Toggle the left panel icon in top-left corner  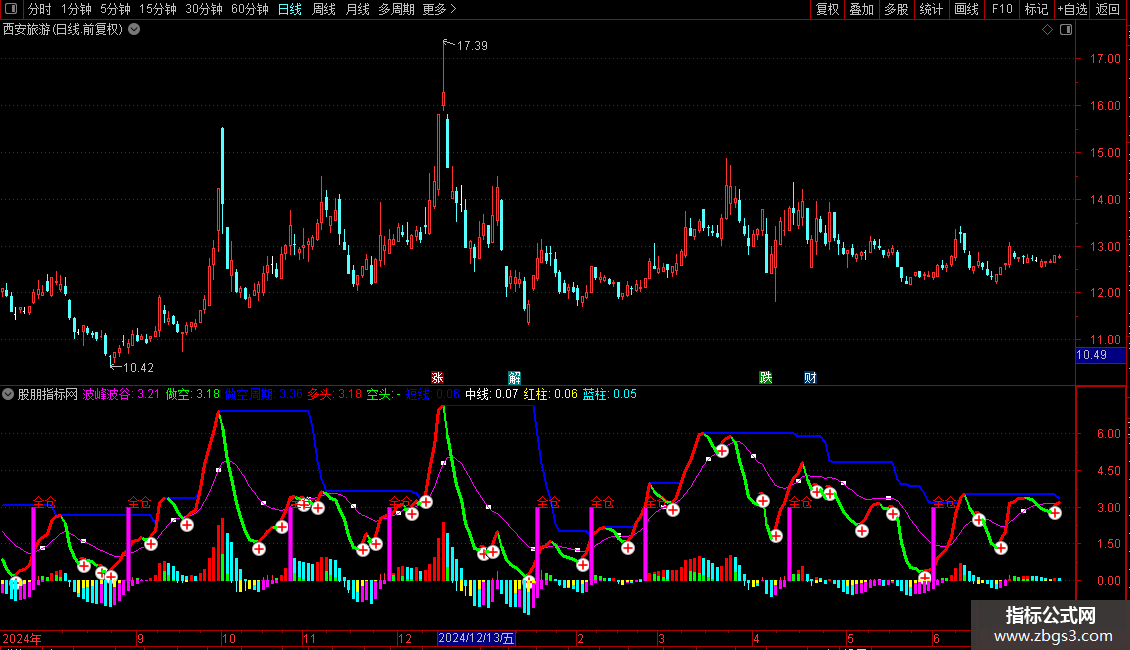click(x=12, y=9)
